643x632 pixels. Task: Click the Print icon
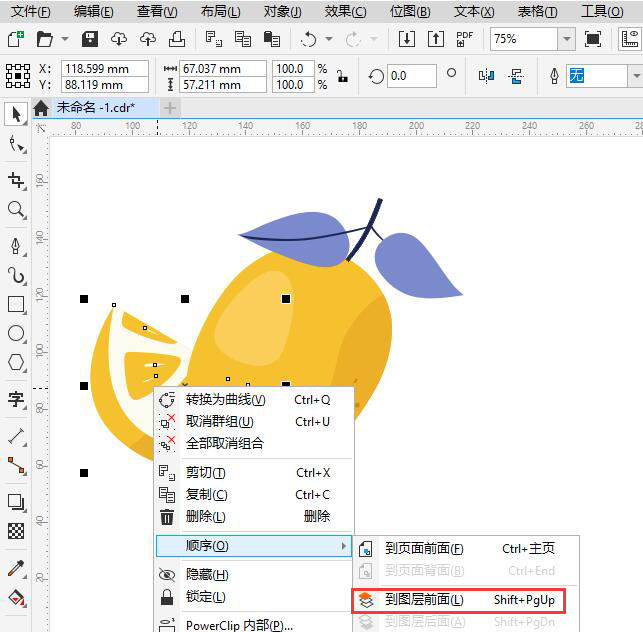(177, 39)
